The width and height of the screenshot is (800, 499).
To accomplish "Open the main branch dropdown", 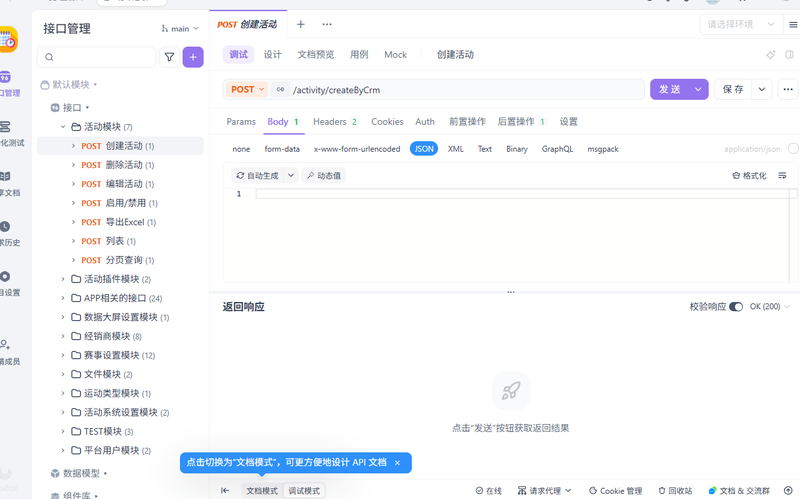I will click(180, 29).
